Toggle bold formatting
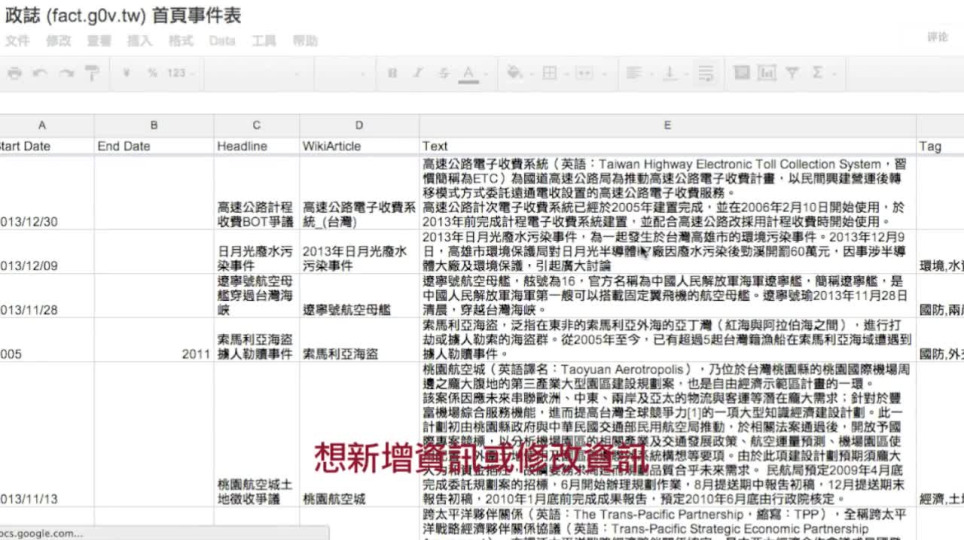964x540 pixels. (392, 73)
